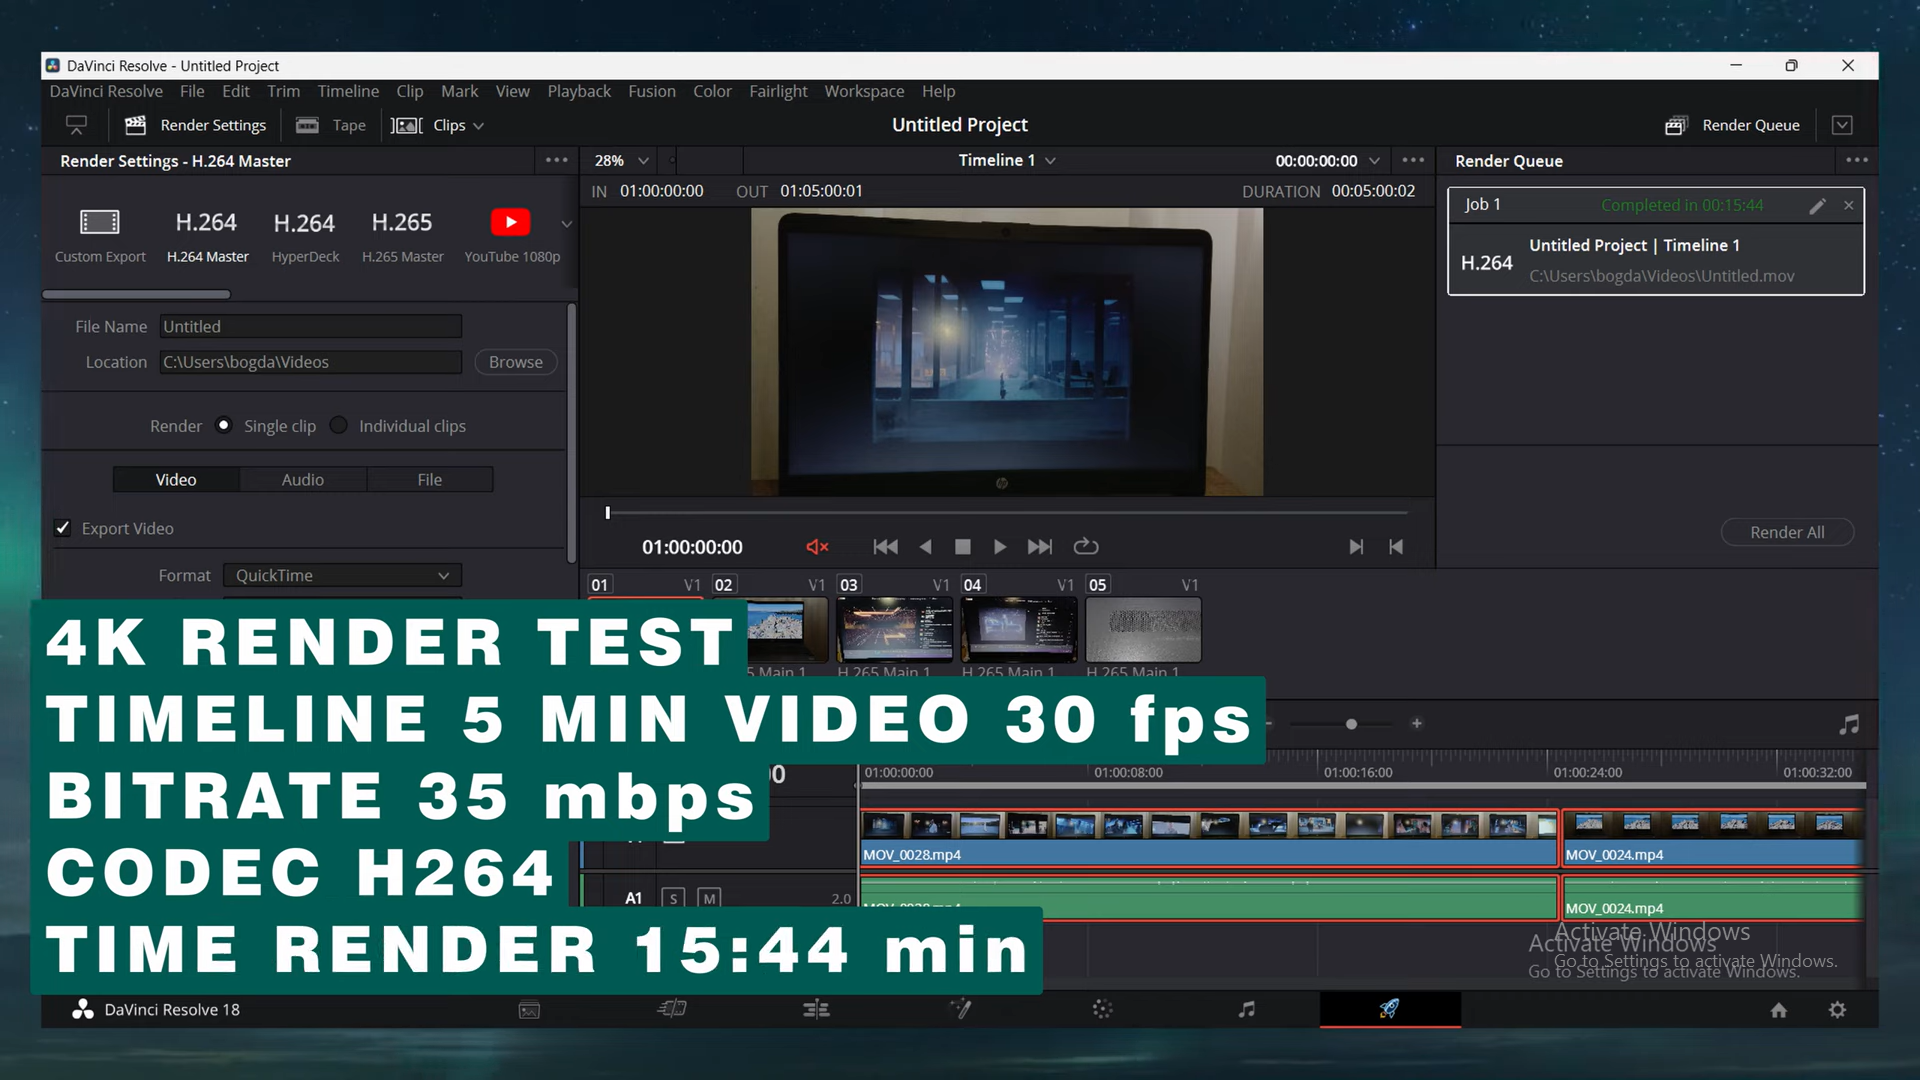Click the go to next clip icon

coord(1356,547)
